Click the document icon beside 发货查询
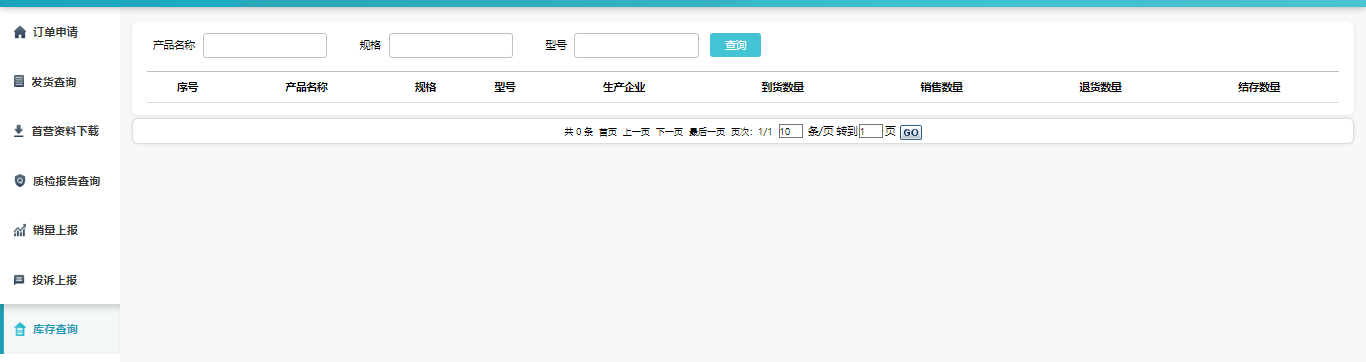 coord(19,82)
